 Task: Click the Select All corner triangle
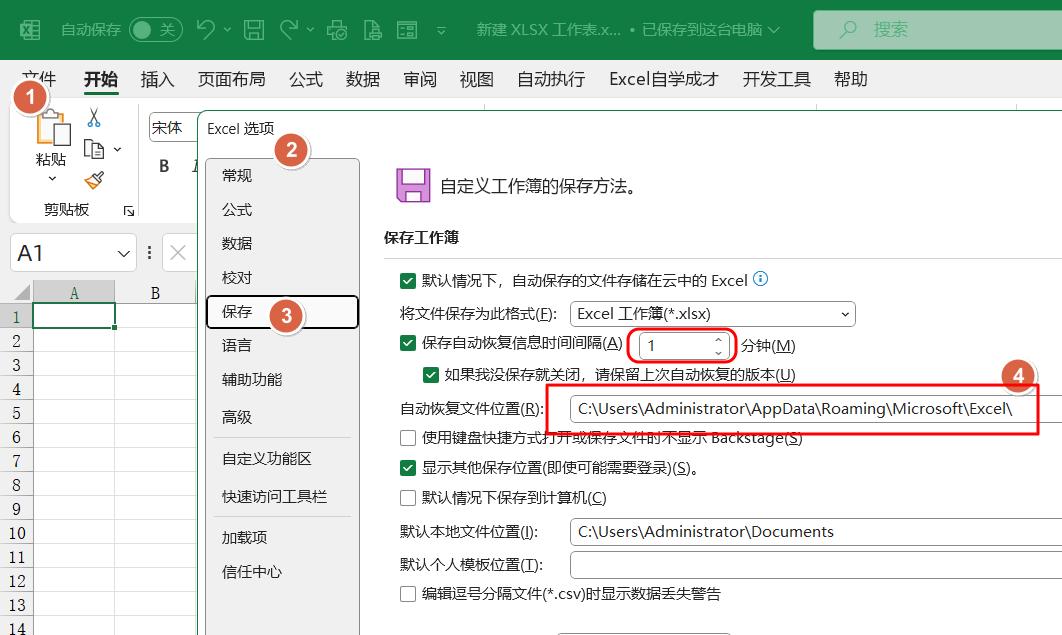click(22, 292)
